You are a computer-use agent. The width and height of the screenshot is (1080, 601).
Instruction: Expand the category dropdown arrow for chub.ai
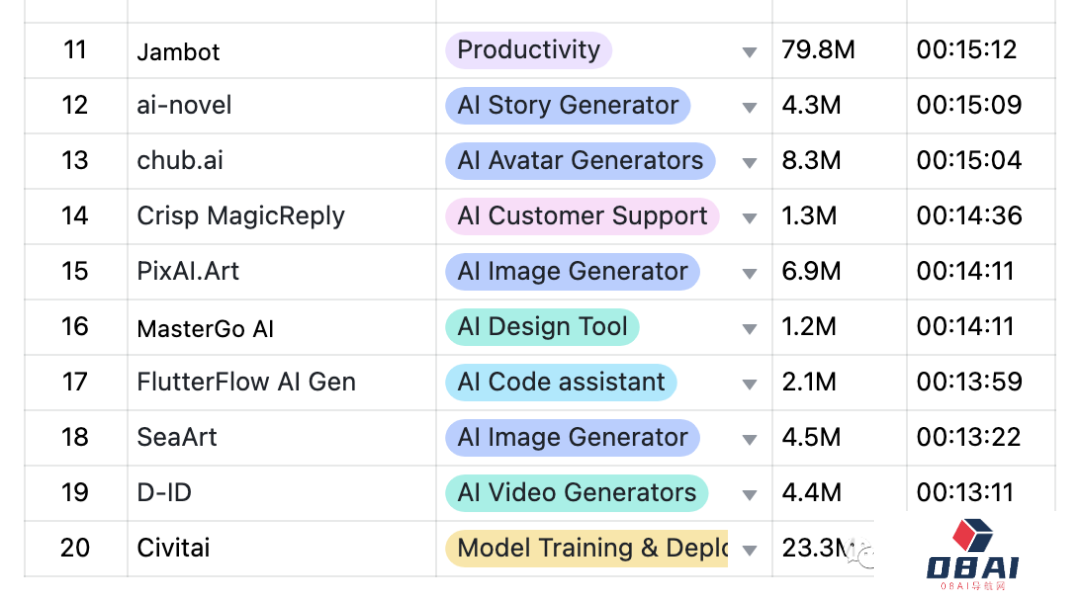pos(749,162)
